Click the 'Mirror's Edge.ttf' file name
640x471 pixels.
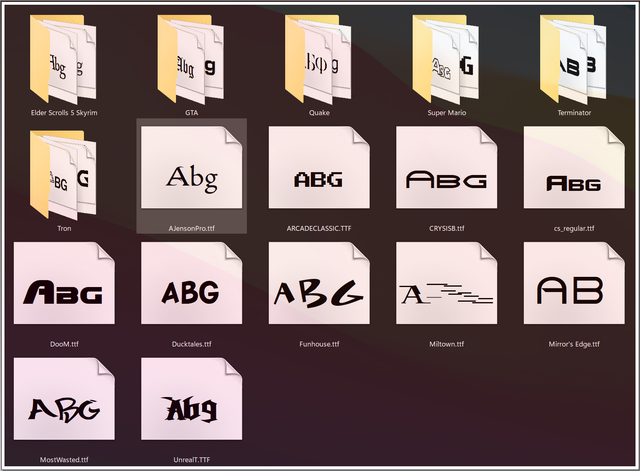click(x=574, y=344)
